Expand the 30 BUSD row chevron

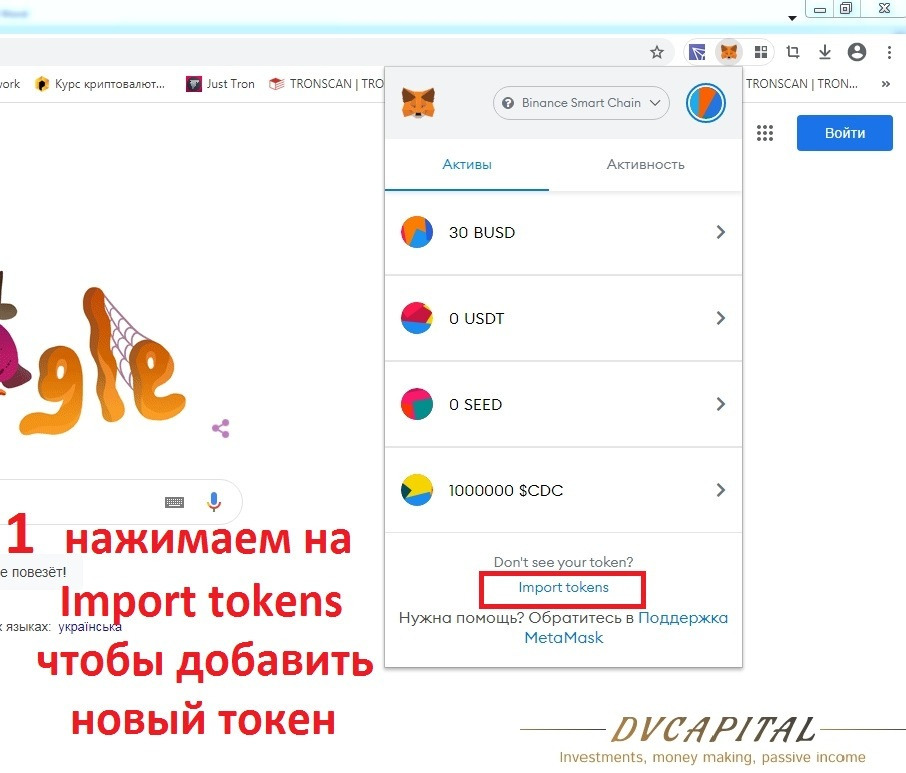point(721,232)
